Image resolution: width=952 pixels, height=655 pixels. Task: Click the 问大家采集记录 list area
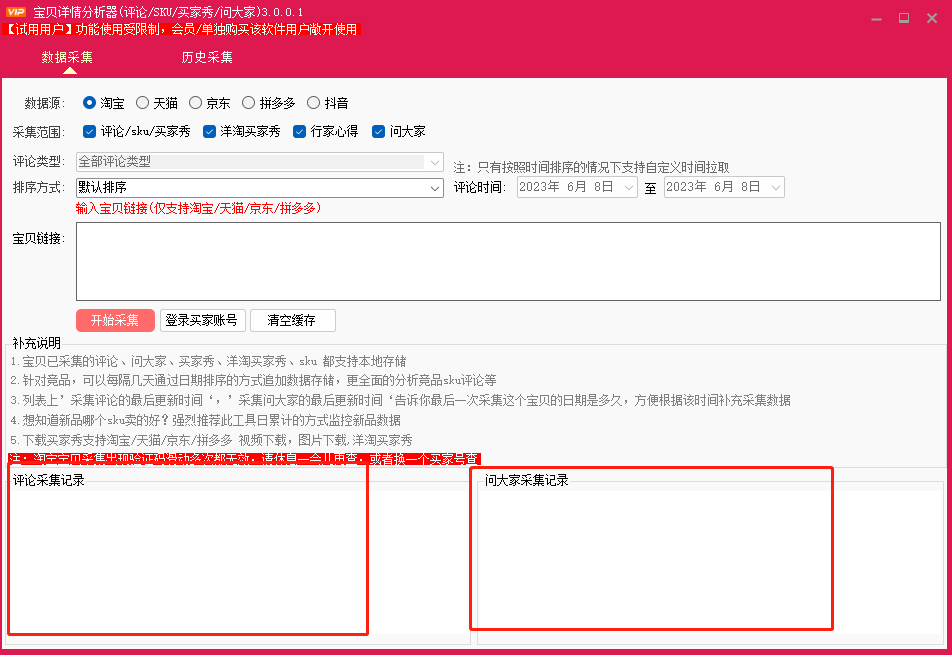point(710,562)
